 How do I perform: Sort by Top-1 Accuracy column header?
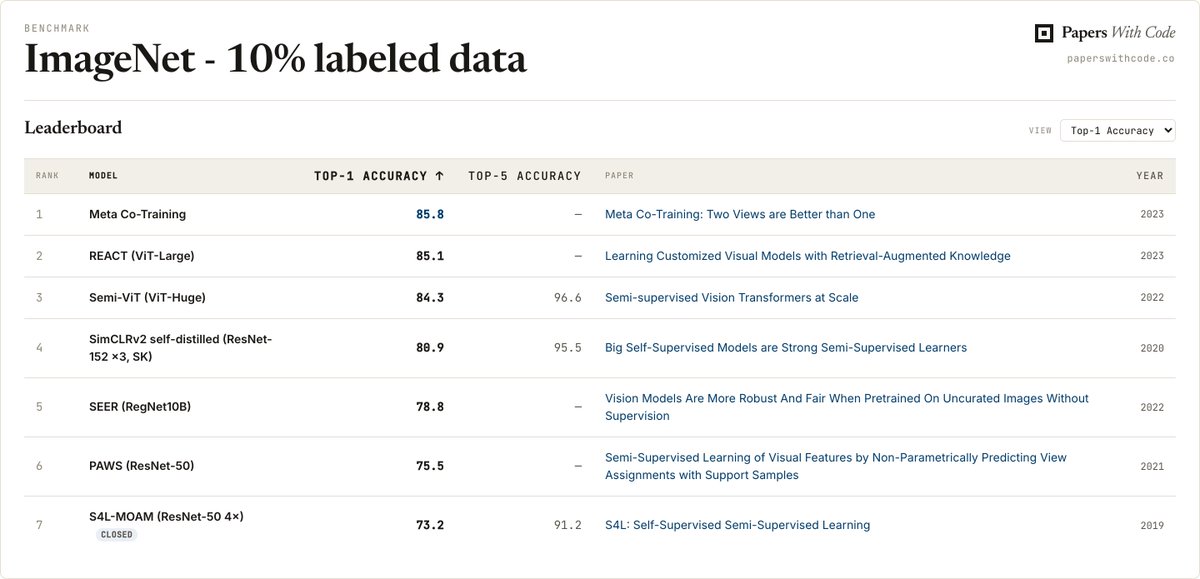pos(379,176)
